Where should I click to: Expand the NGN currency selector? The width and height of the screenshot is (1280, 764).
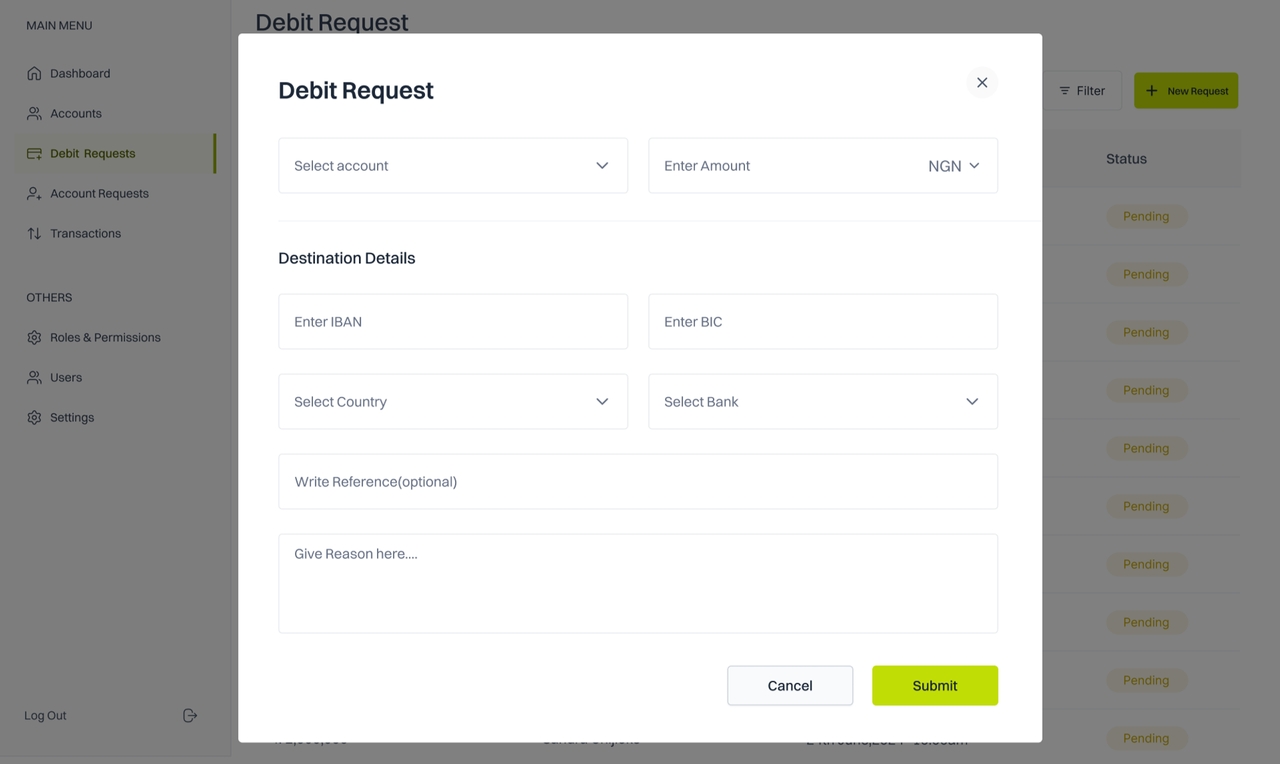coord(954,166)
